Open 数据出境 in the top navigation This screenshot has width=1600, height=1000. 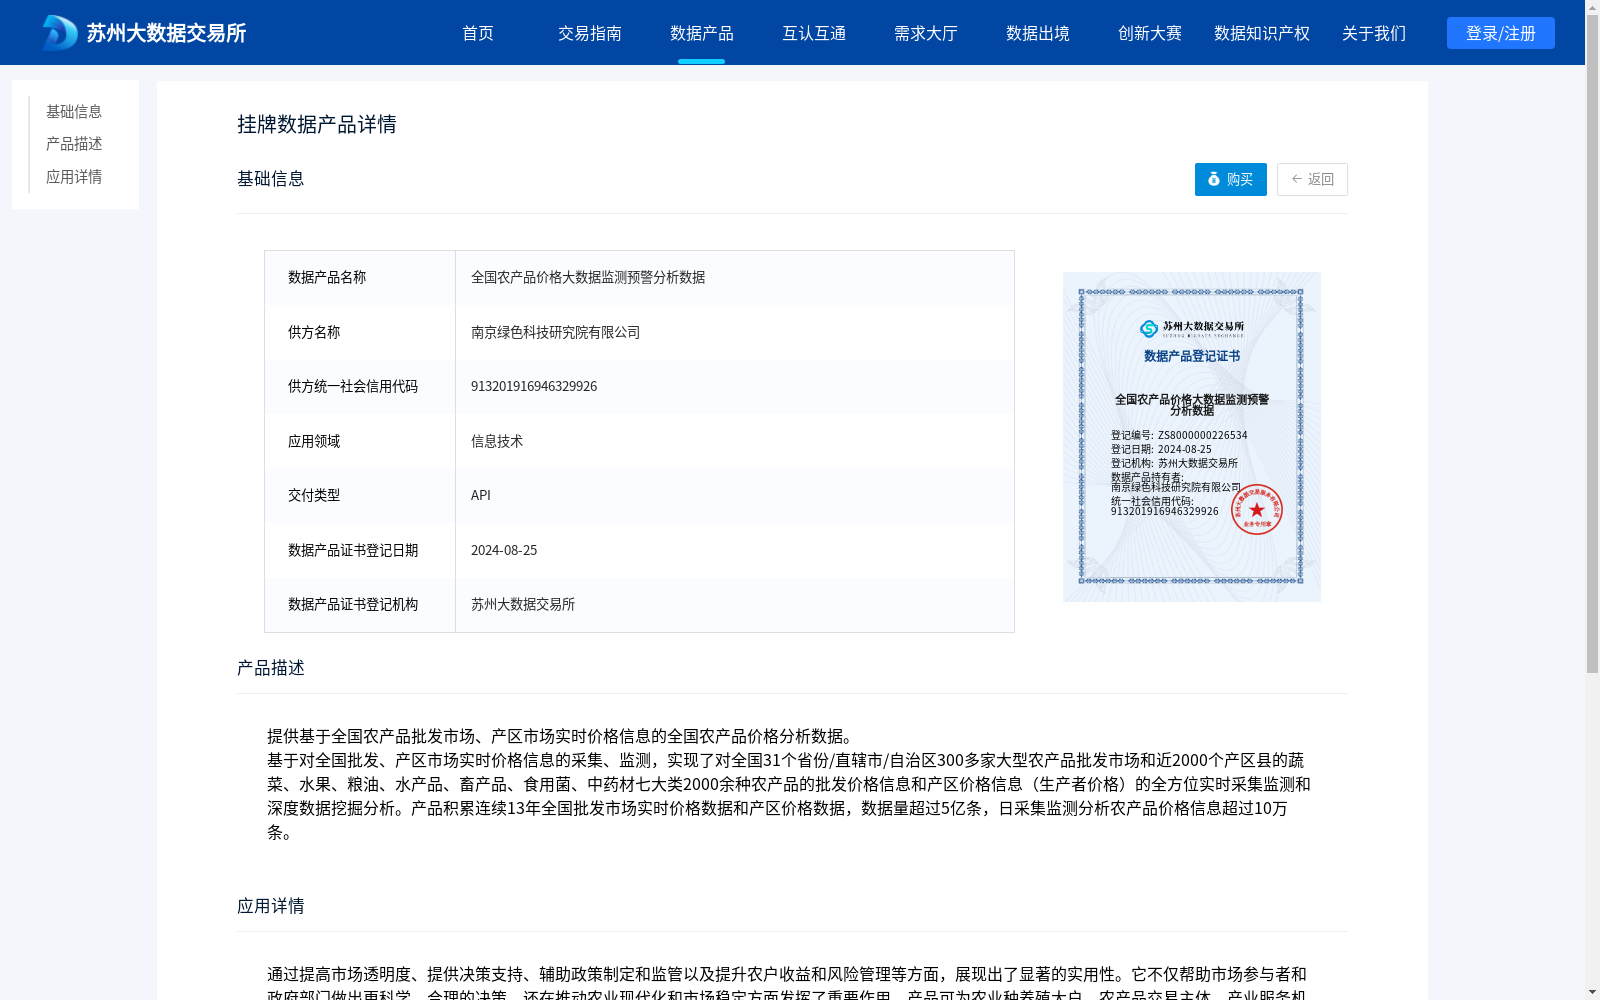point(1038,33)
